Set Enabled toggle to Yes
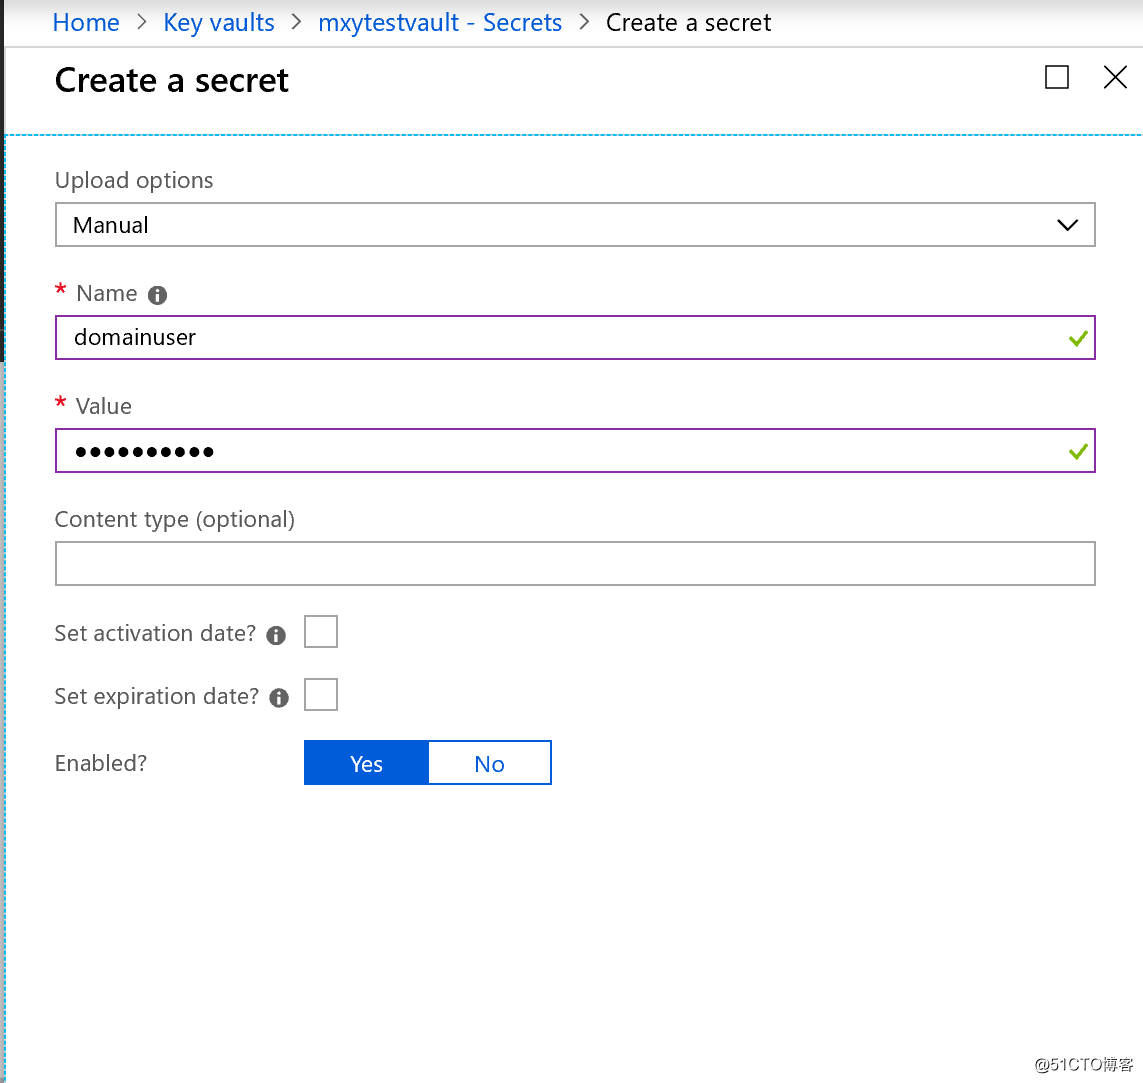Viewport: 1143px width, 1083px height. click(x=366, y=763)
